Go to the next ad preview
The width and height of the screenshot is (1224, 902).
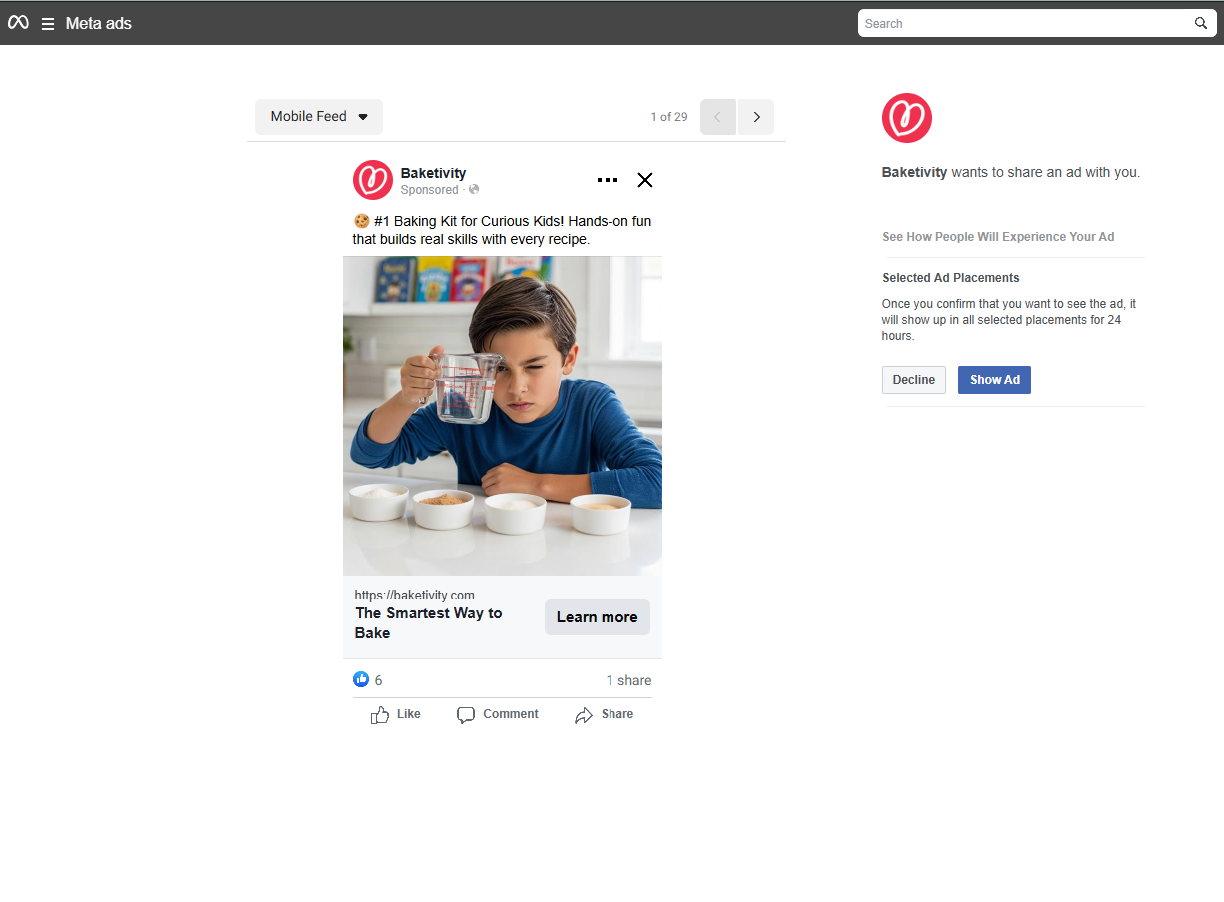(756, 117)
